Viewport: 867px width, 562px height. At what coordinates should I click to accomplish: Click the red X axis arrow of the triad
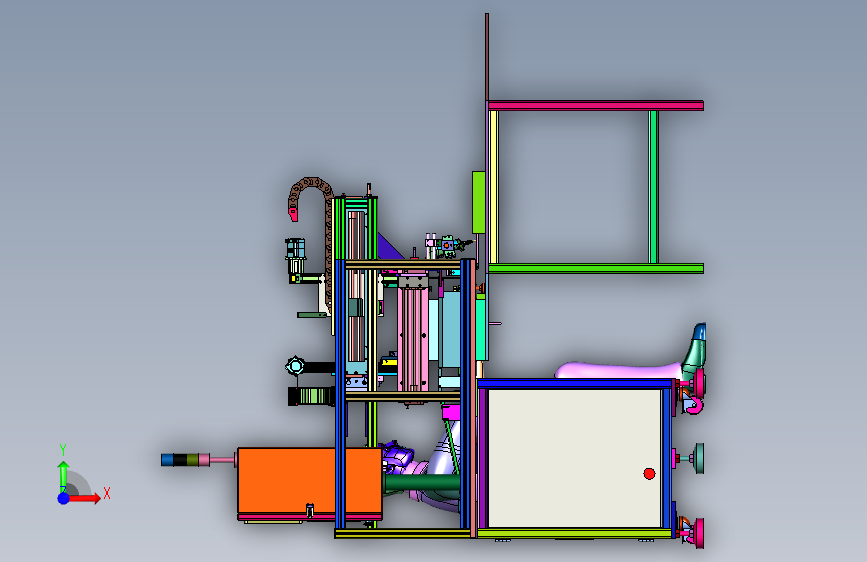point(84,498)
